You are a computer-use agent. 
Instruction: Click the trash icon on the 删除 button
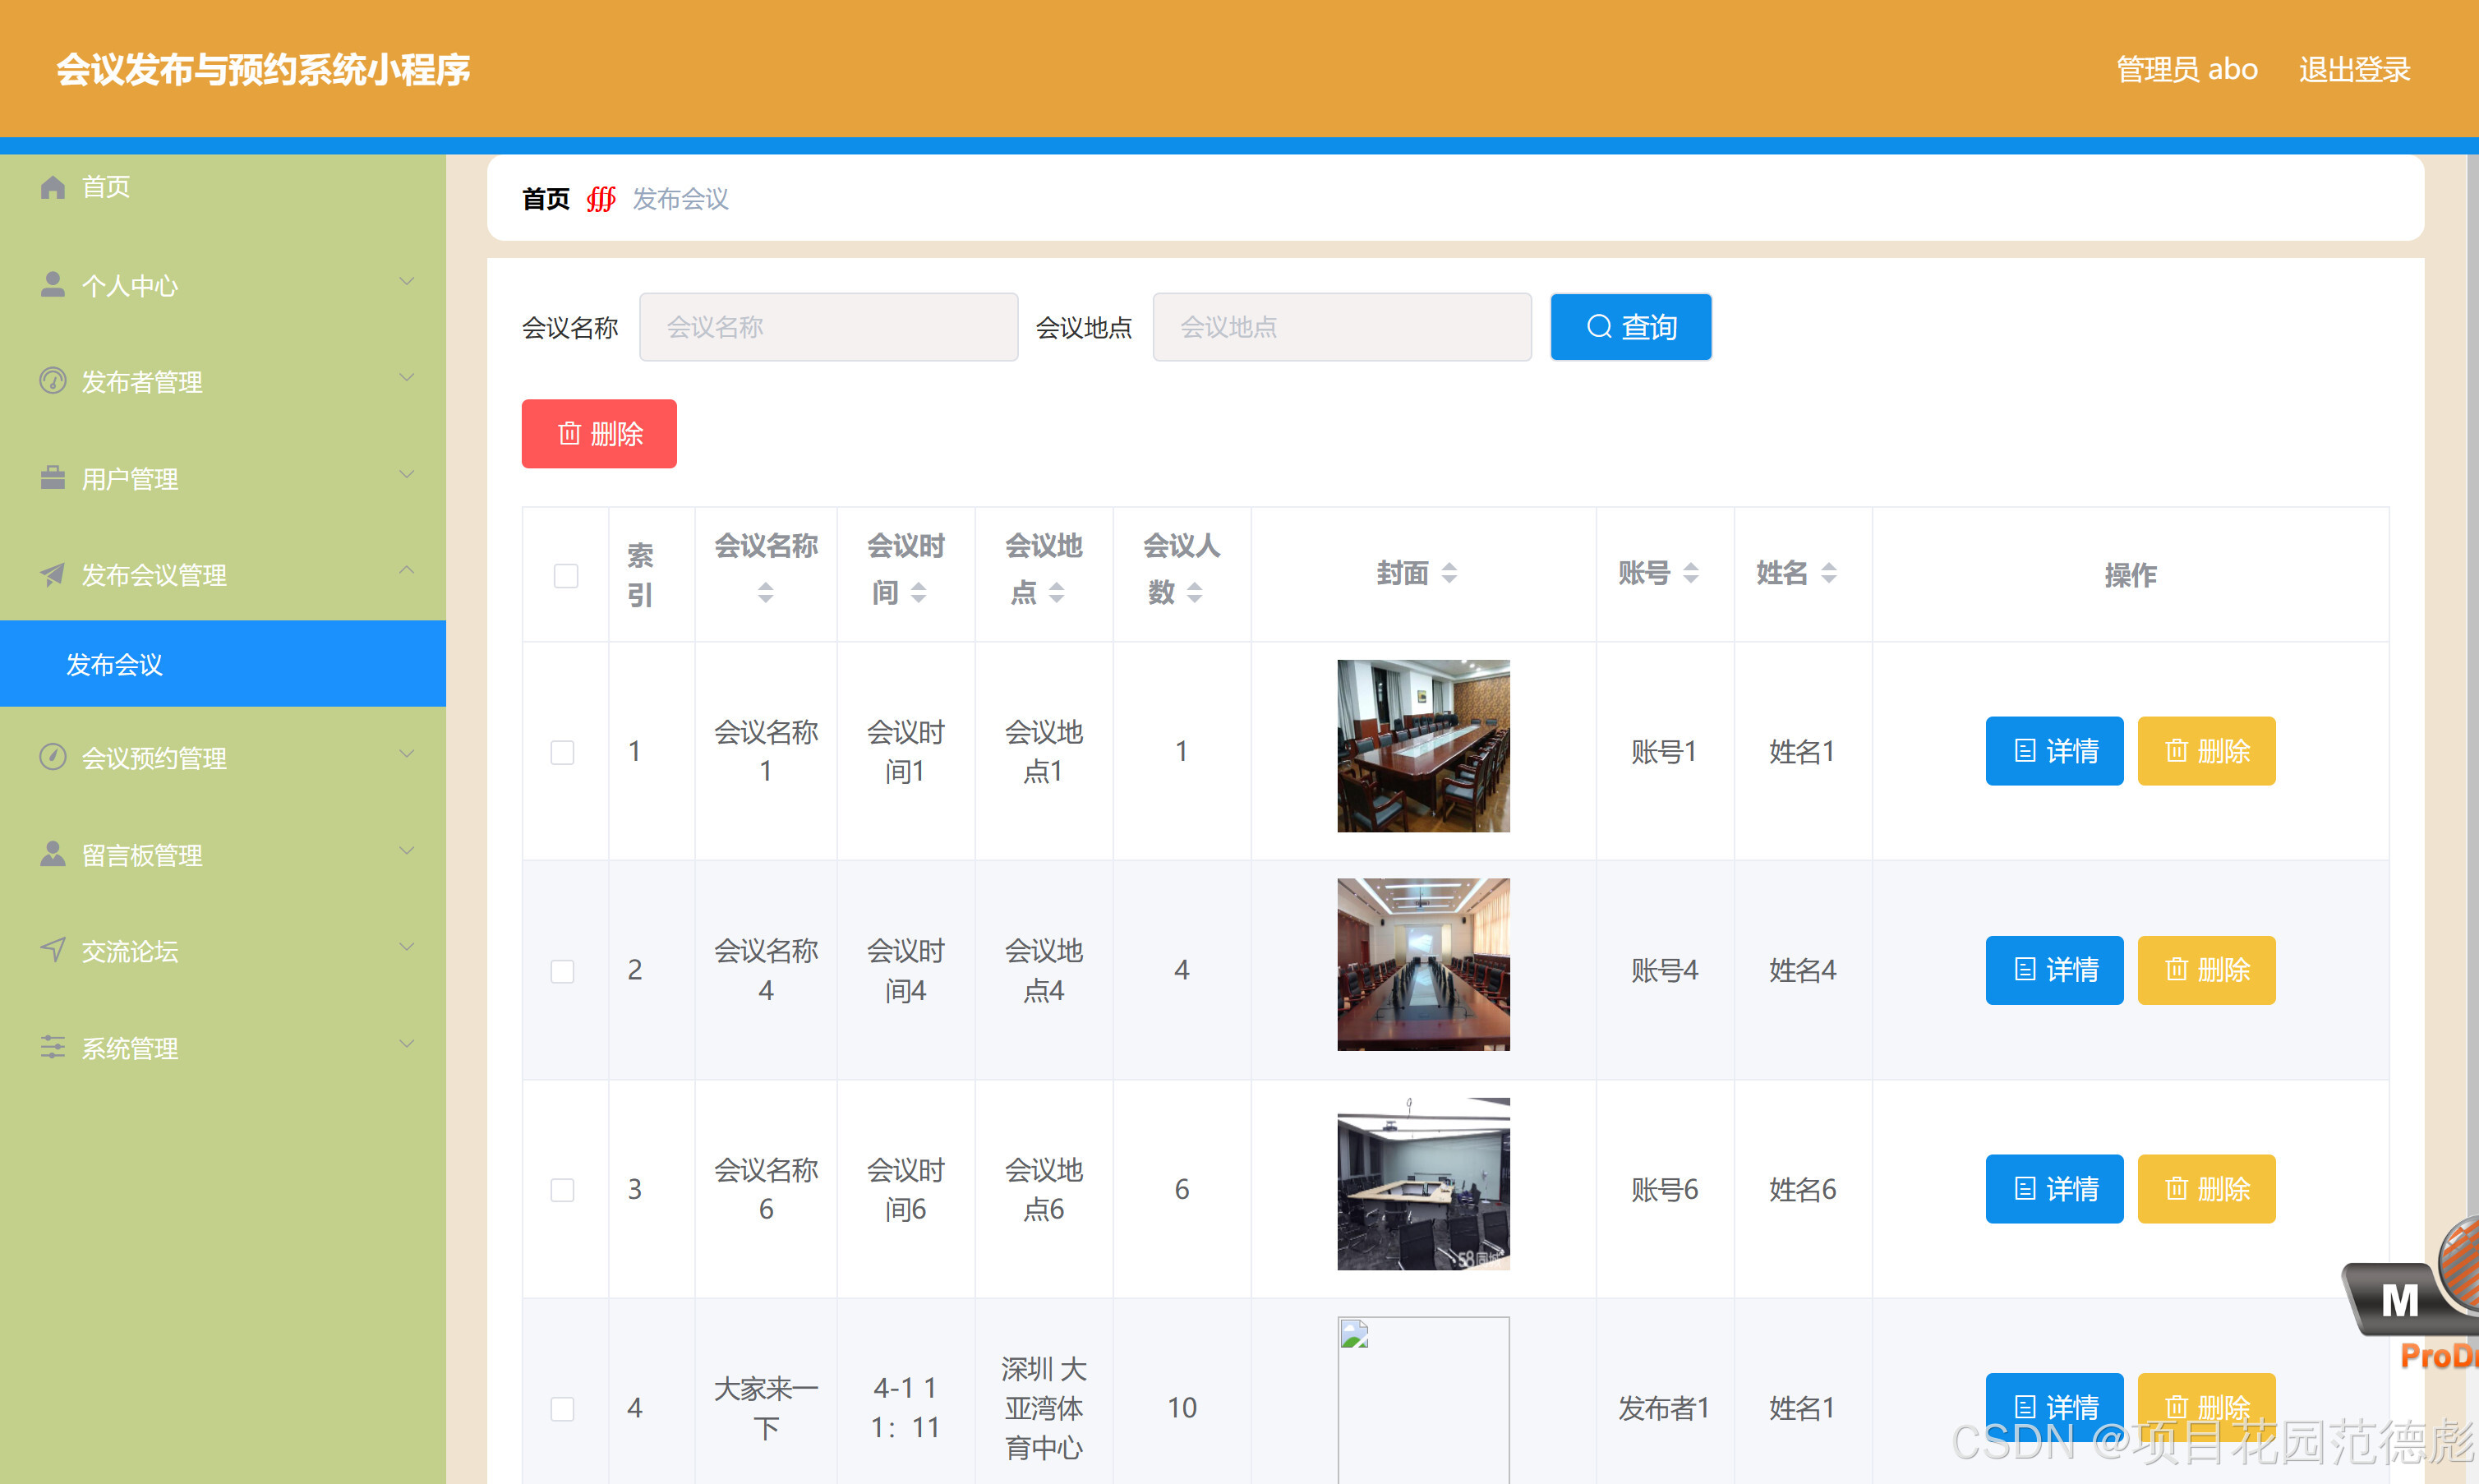(x=569, y=433)
